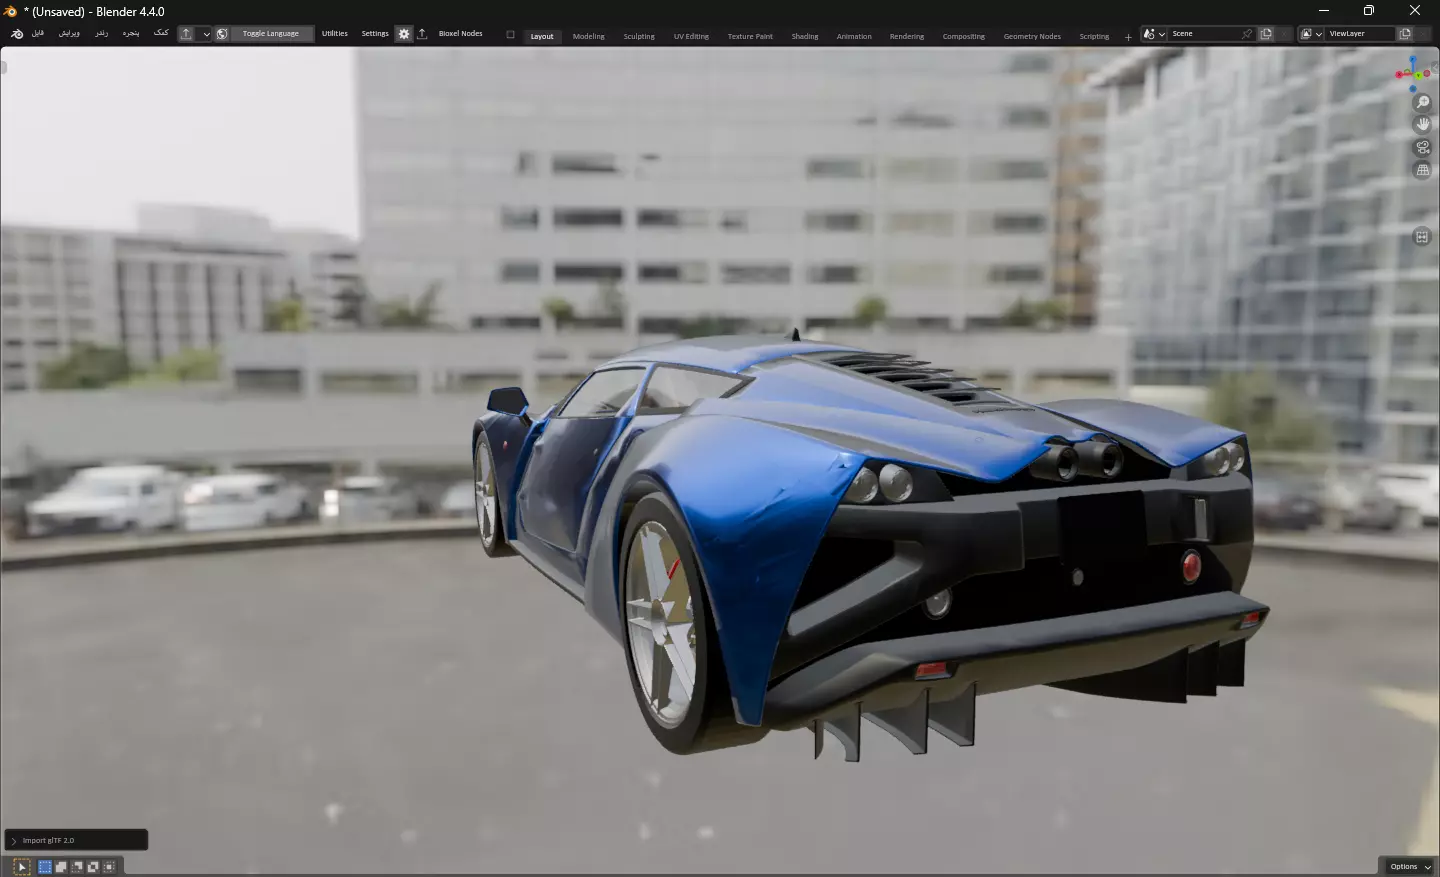This screenshot has width=1440, height=877.
Task: Switch to the Scripting workspace tab
Action: pos(1094,36)
